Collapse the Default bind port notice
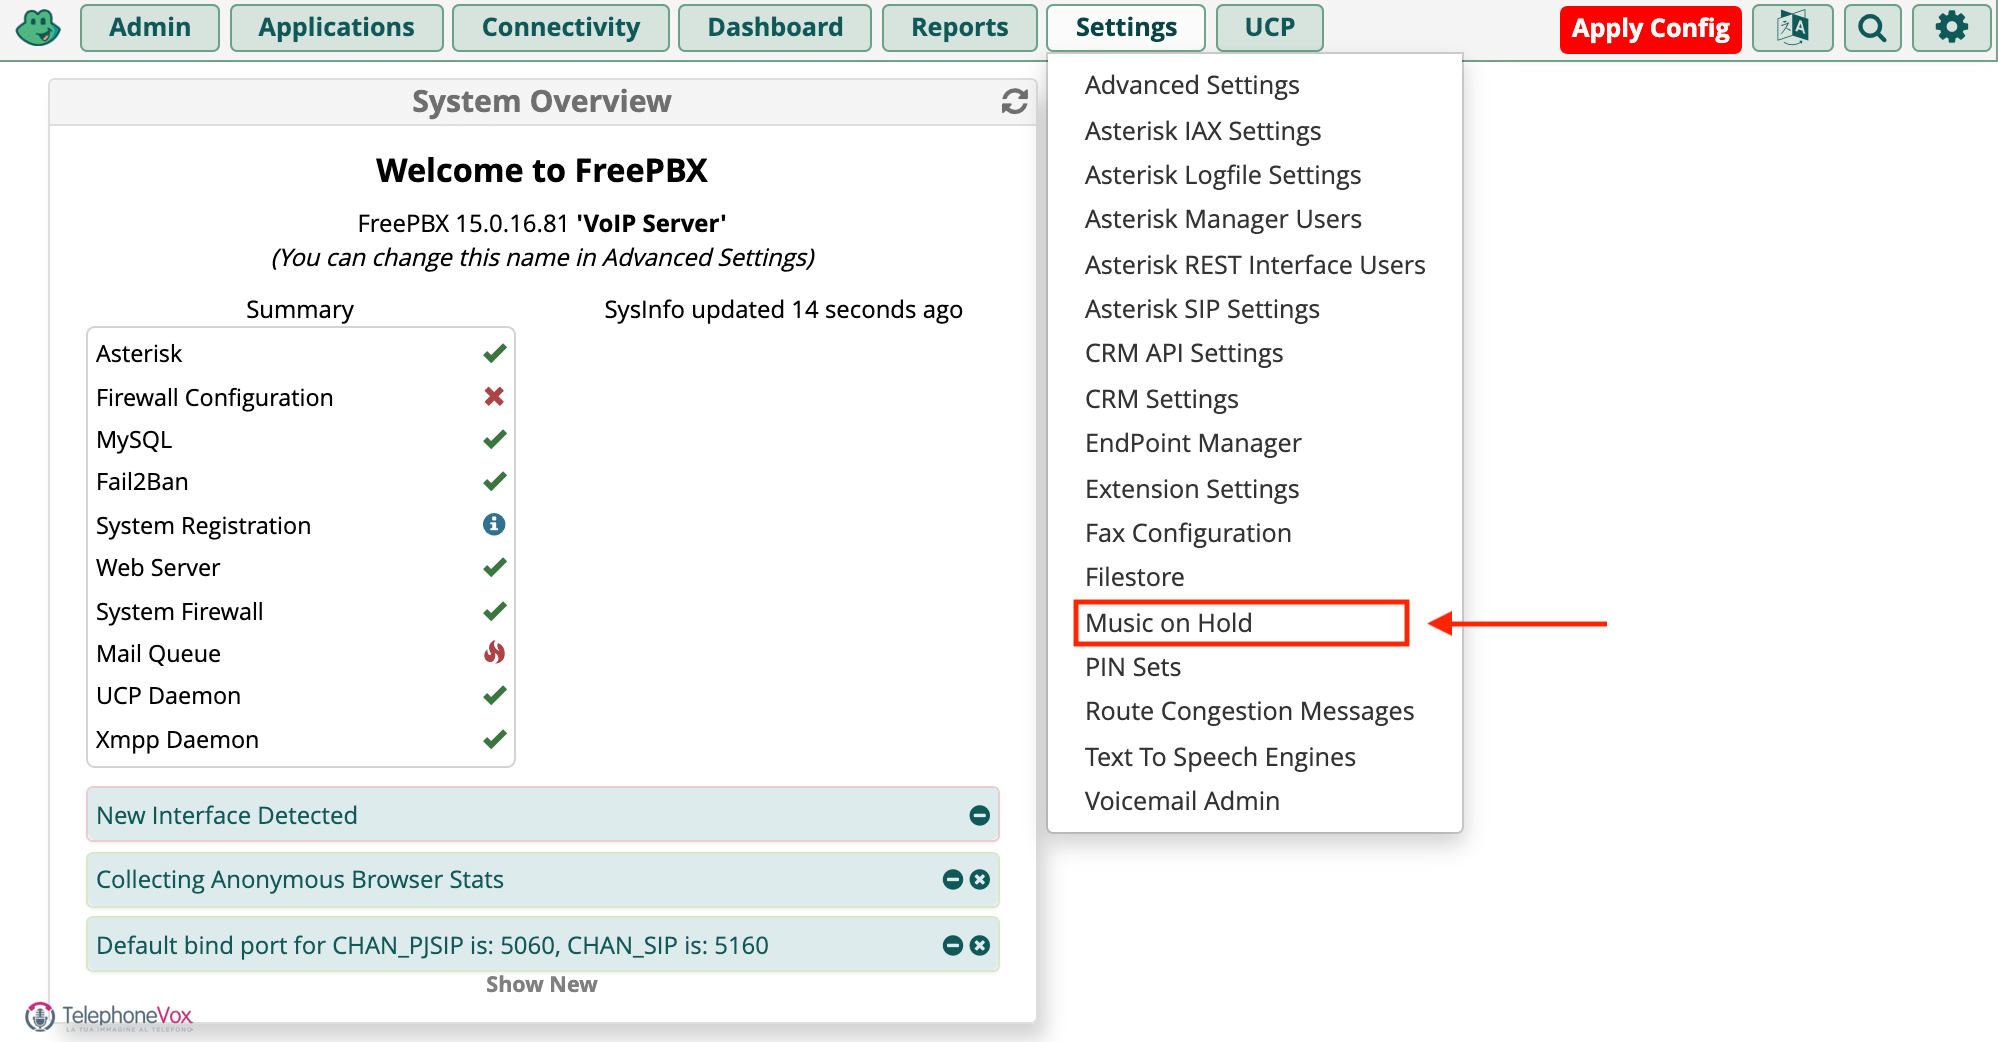Image resolution: width=1998 pixels, height=1042 pixels. tap(953, 945)
